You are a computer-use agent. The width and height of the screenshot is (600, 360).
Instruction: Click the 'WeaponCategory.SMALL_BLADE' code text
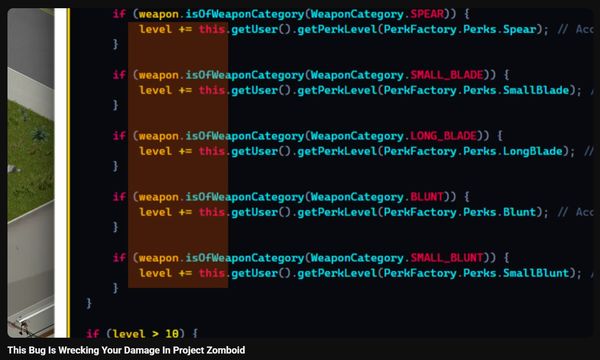tap(397, 75)
